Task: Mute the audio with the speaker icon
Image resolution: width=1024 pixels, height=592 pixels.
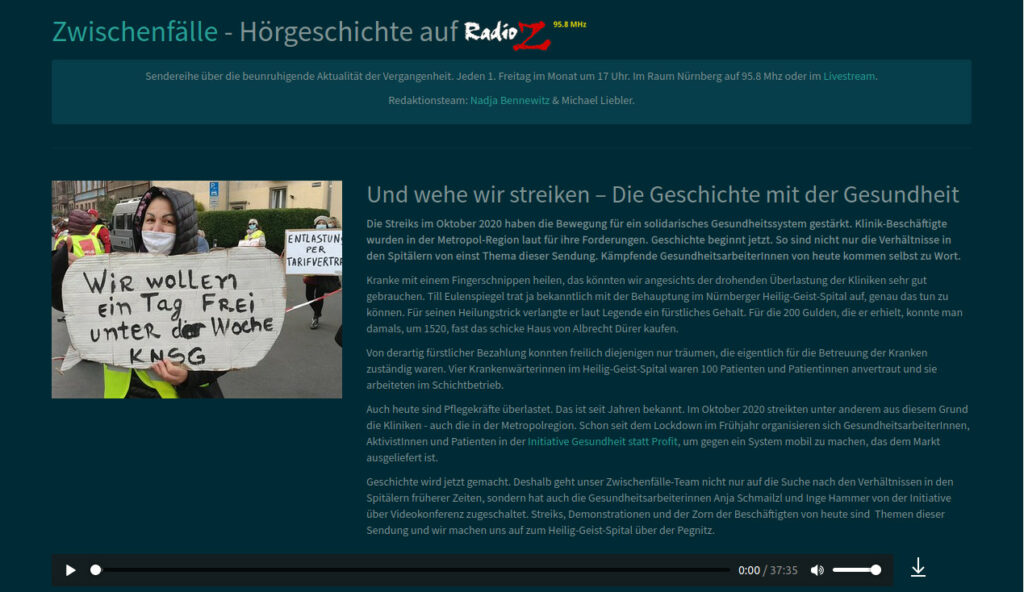Action: pyautogui.click(x=817, y=570)
